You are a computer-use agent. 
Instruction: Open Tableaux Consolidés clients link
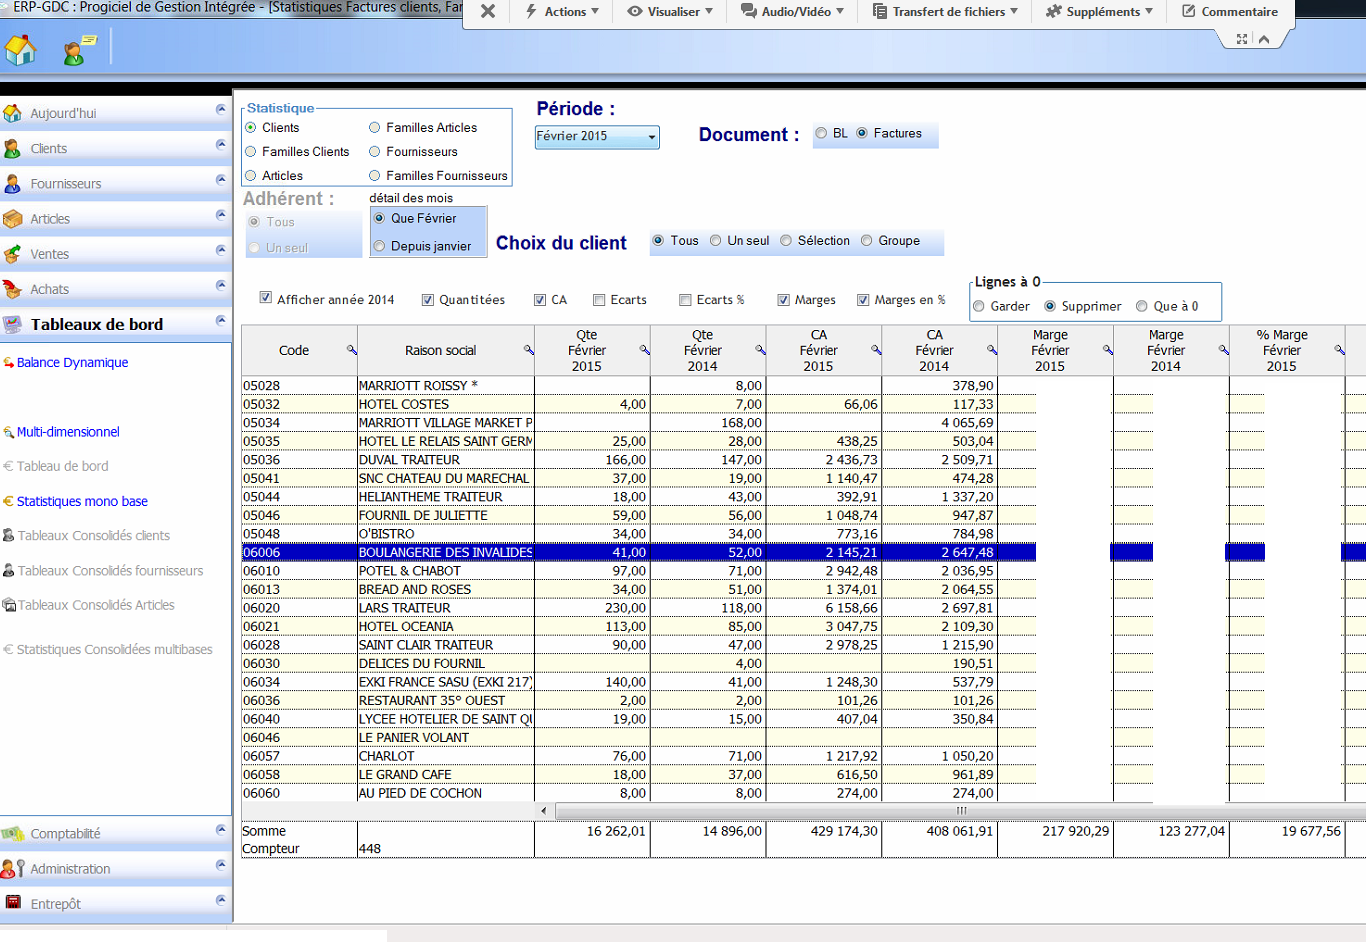(x=93, y=536)
